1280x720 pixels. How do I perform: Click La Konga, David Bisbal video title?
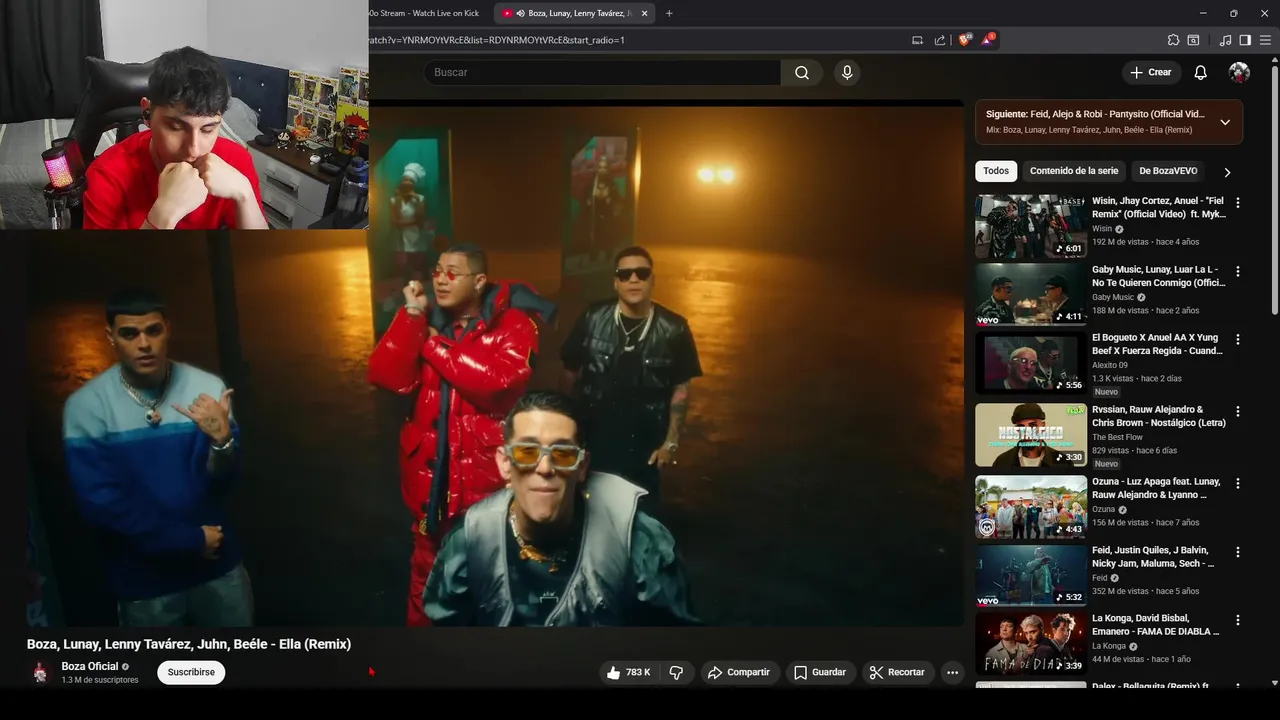click(x=1155, y=625)
